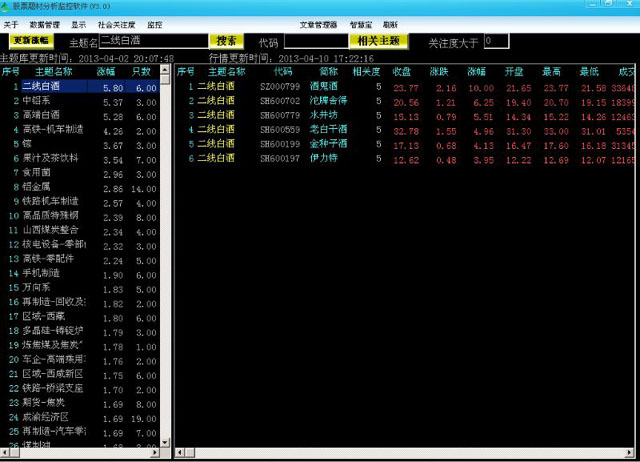Open the 社会关注度 menu

coord(116,25)
